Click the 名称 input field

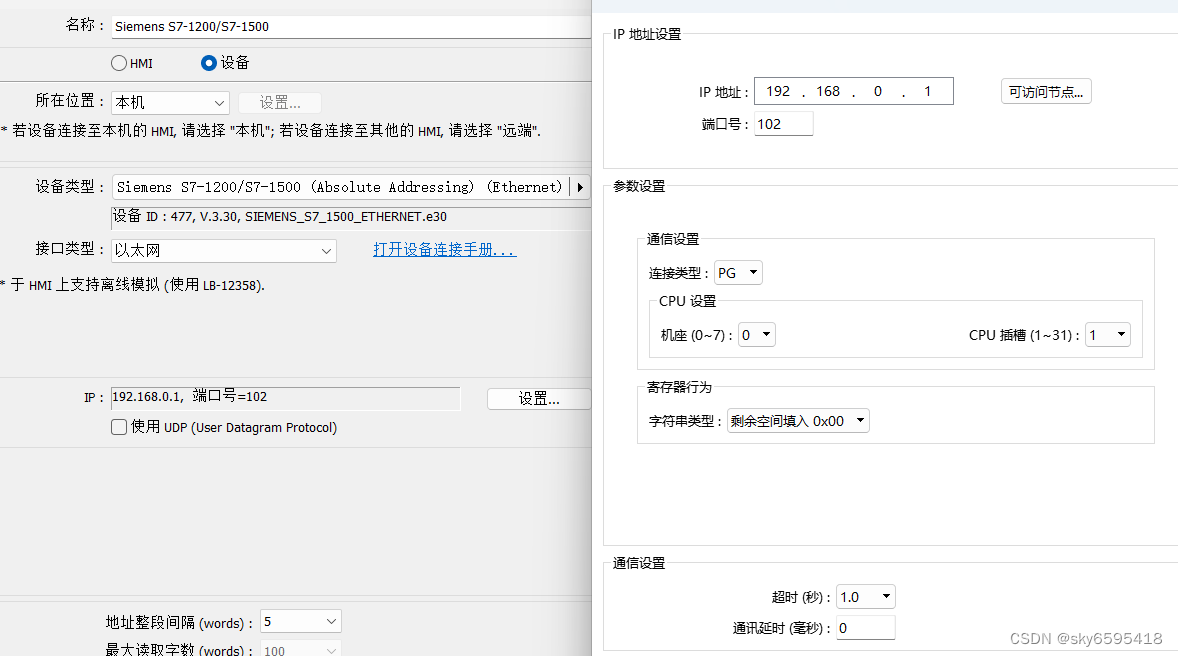coord(352,26)
